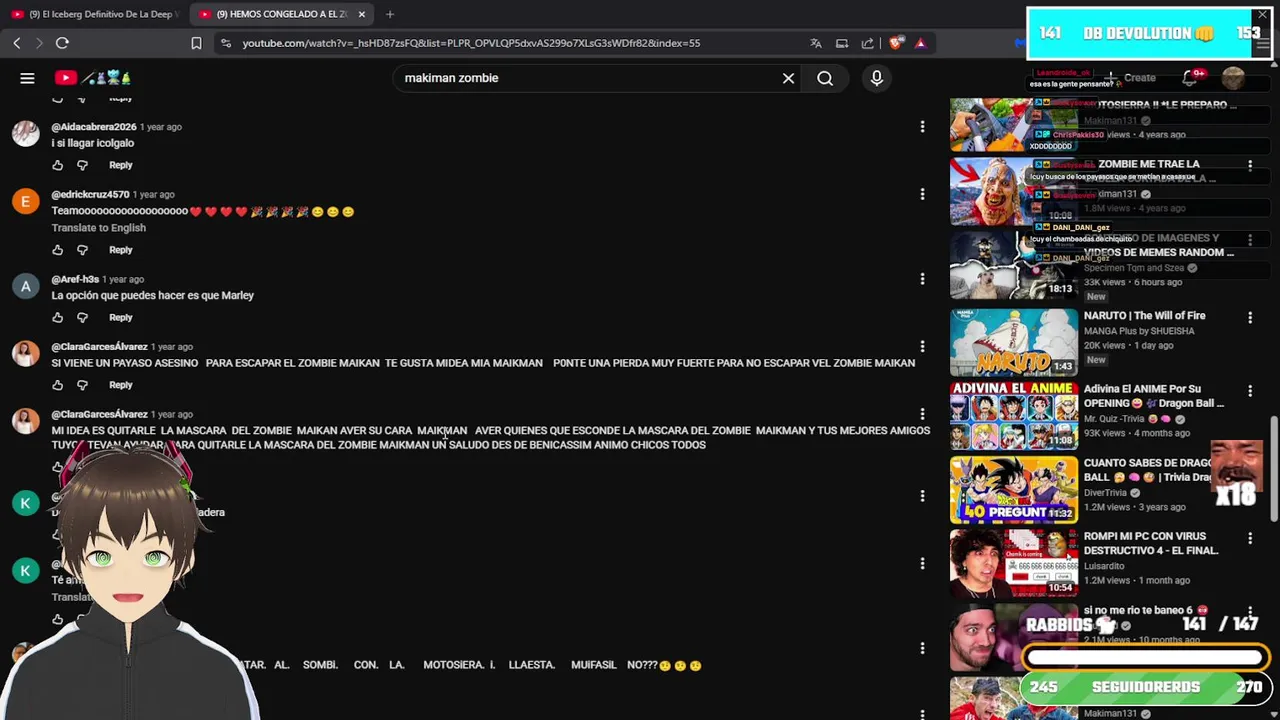Open the Adivina El ANIME thumbnail
The width and height of the screenshot is (1280, 720).
(x=1014, y=416)
